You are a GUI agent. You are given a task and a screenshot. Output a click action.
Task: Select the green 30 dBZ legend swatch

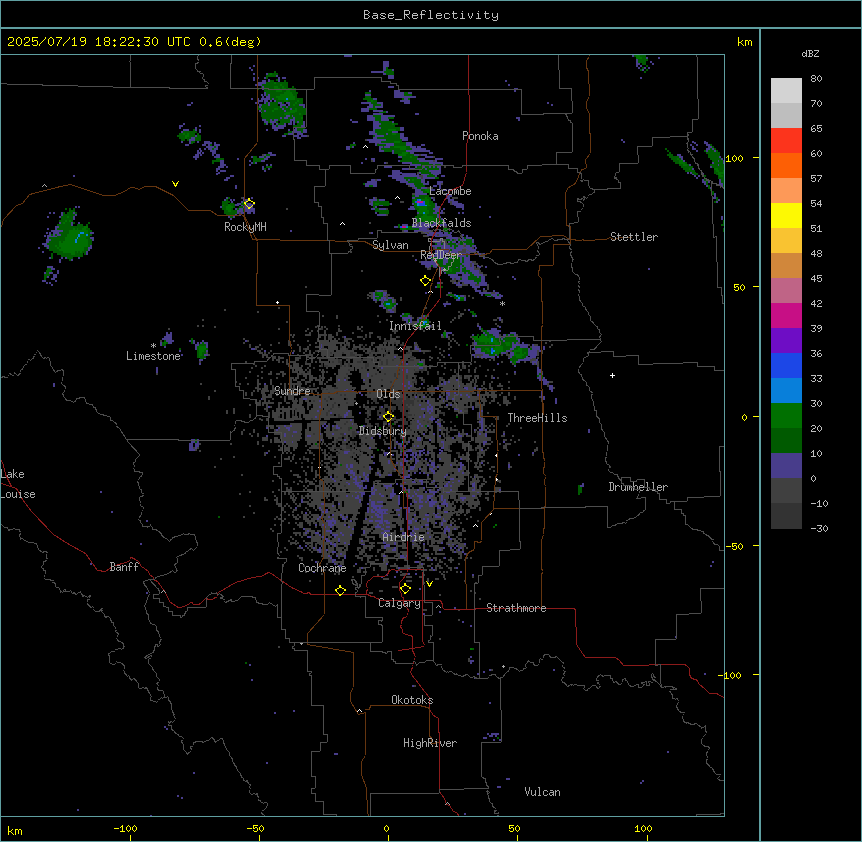tap(786, 416)
